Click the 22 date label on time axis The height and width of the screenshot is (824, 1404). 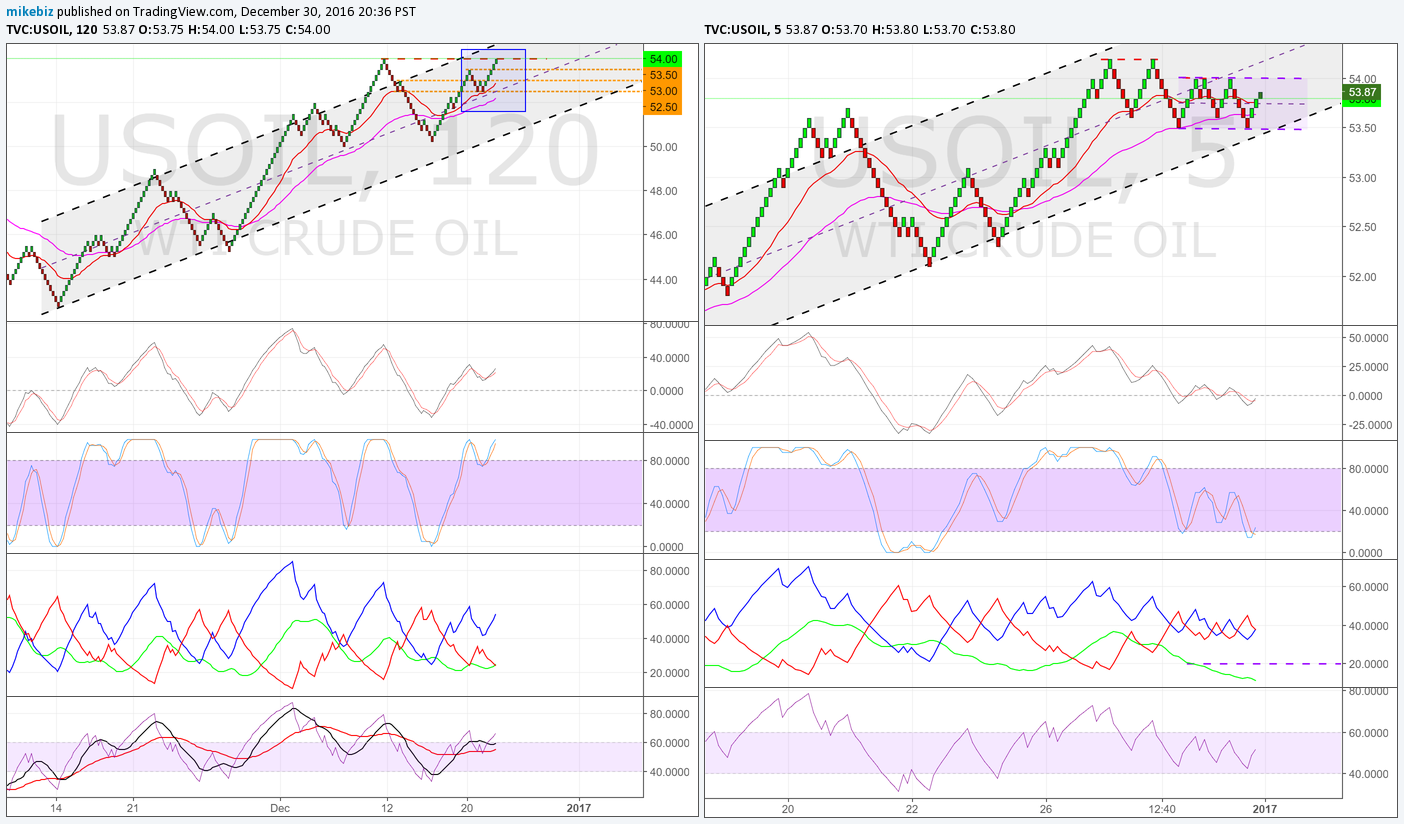[x=911, y=807]
